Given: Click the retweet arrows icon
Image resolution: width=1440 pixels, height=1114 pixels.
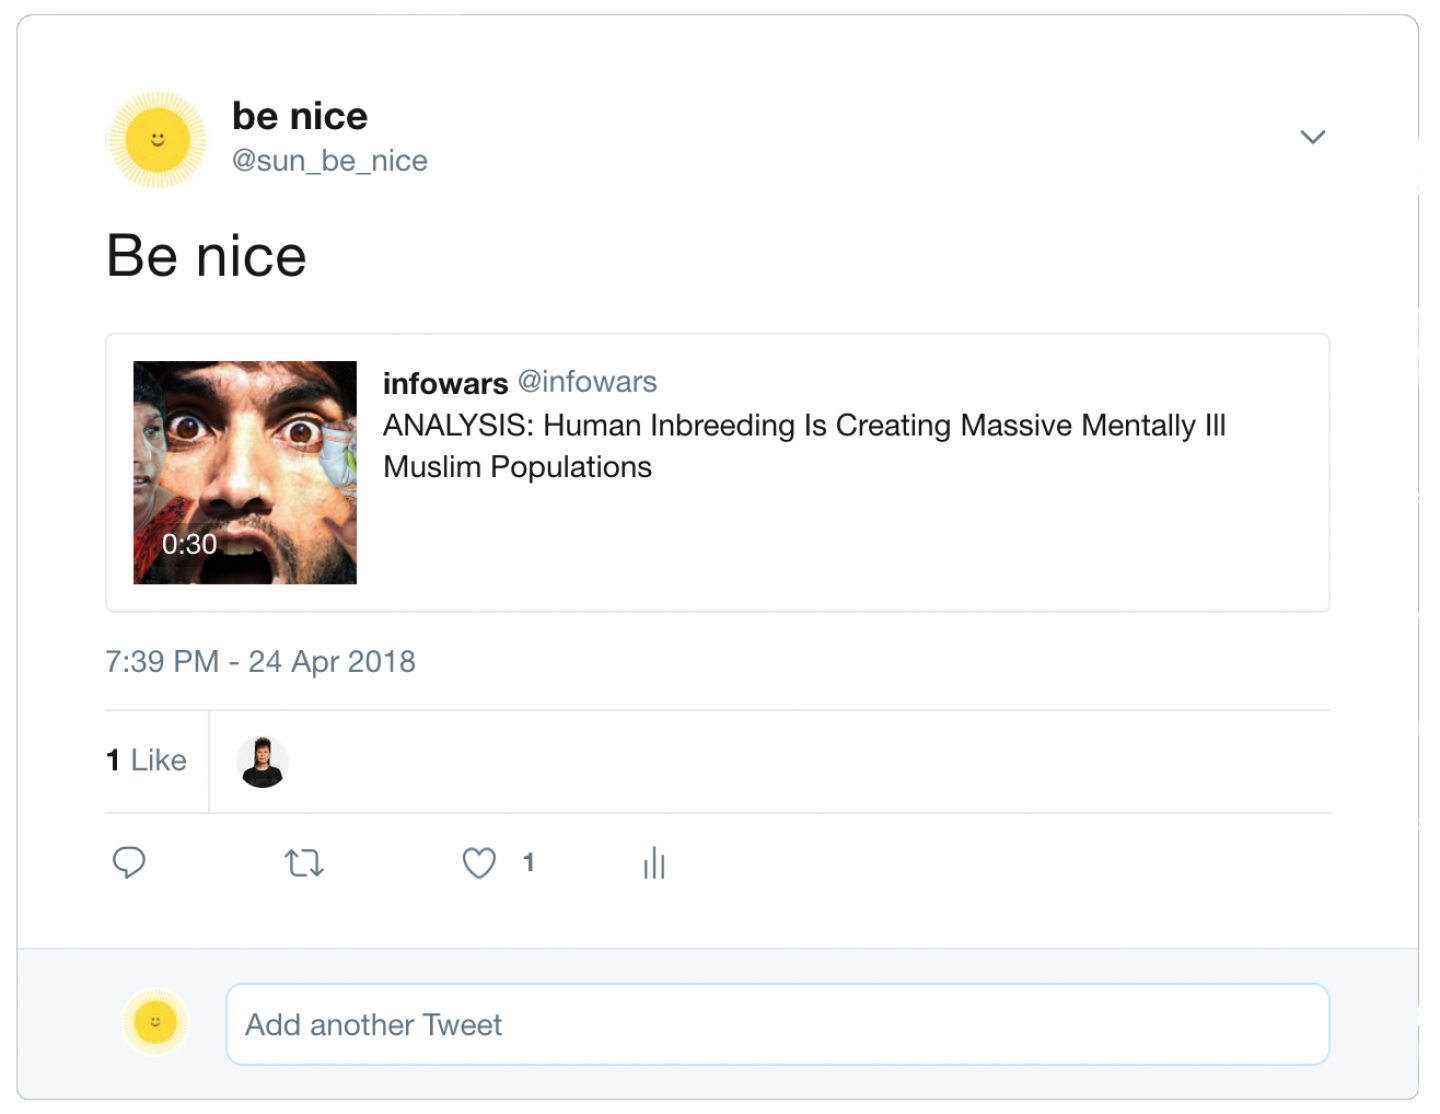Looking at the screenshot, I should (x=304, y=862).
